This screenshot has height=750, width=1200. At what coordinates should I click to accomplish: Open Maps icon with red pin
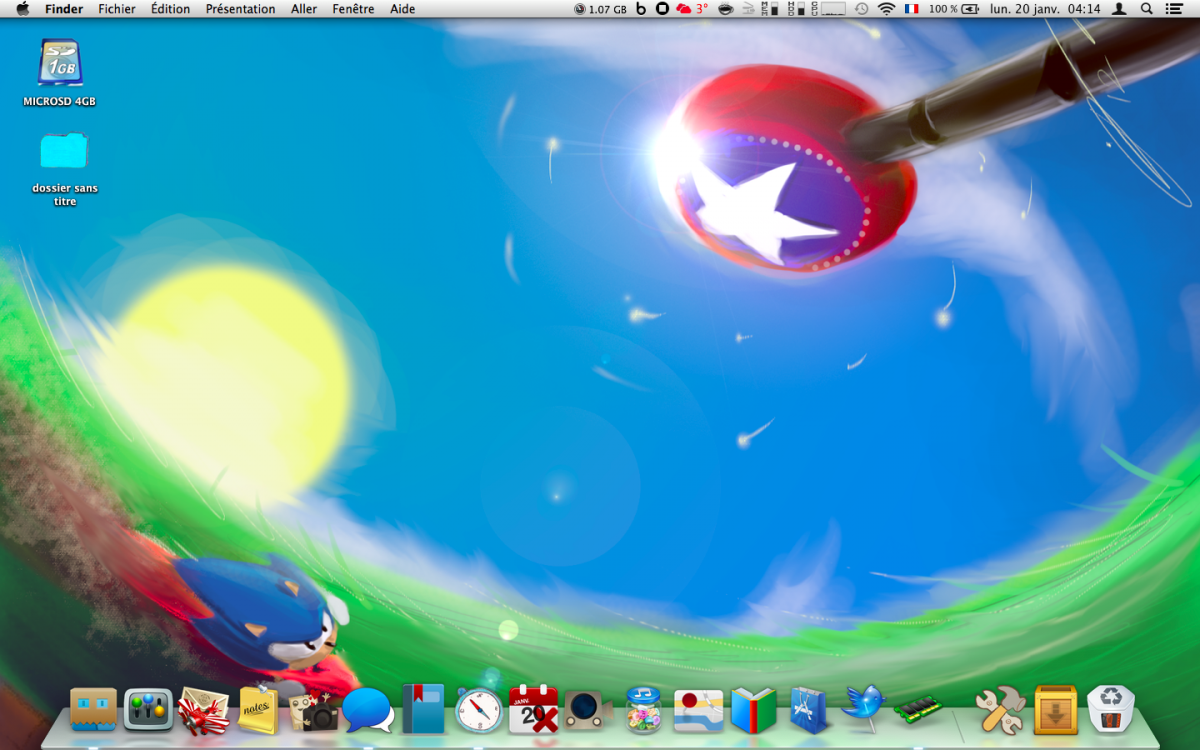pyautogui.click(x=698, y=711)
